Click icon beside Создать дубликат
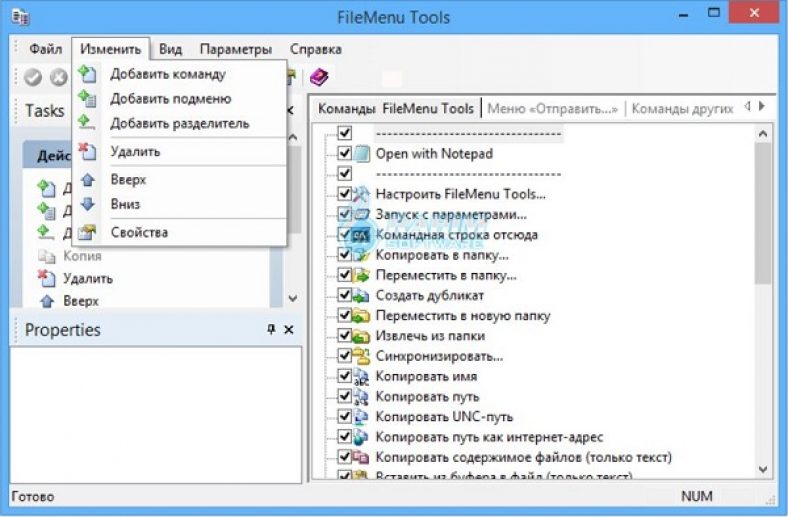The width and height of the screenshot is (788, 517). (x=361, y=295)
